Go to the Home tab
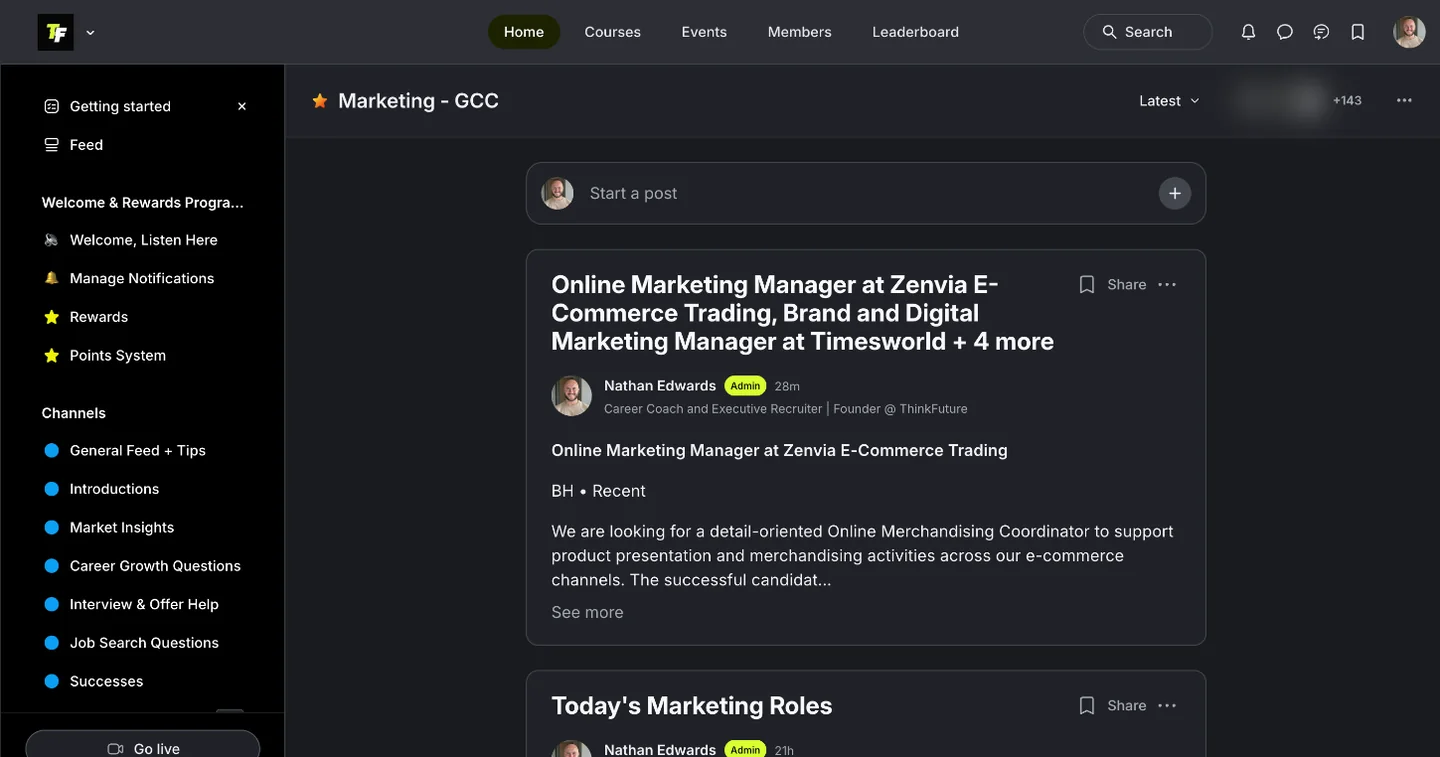The width and height of the screenshot is (1440, 757). pyautogui.click(x=524, y=32)
